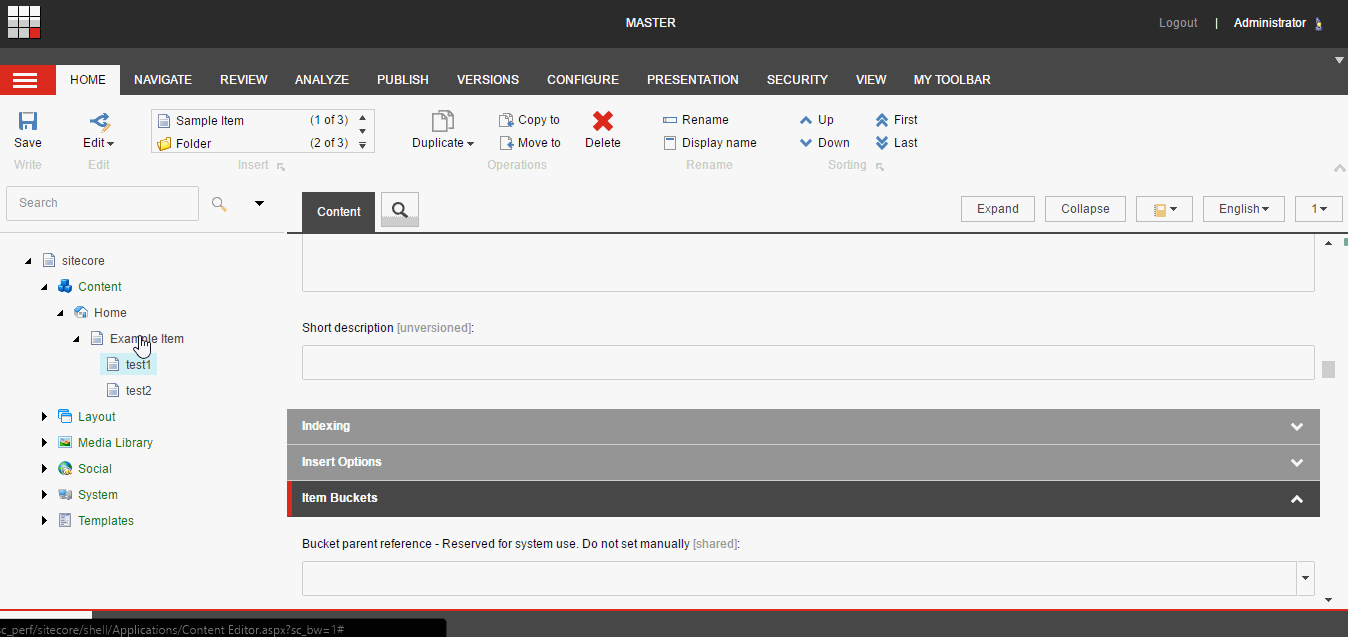Expand the Templates tree node

[44, 520]
